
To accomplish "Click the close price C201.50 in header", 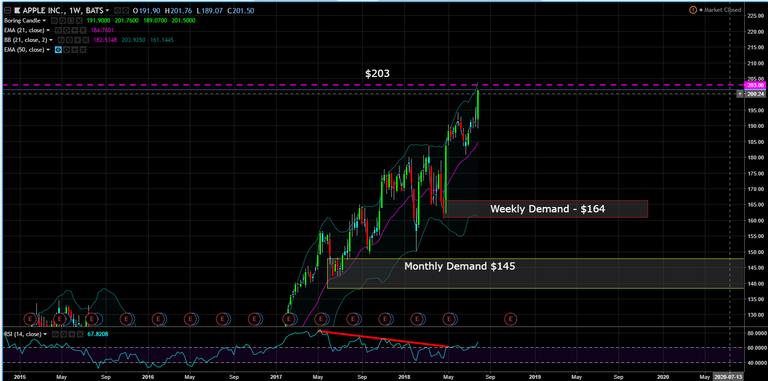I will coord(240,11).
